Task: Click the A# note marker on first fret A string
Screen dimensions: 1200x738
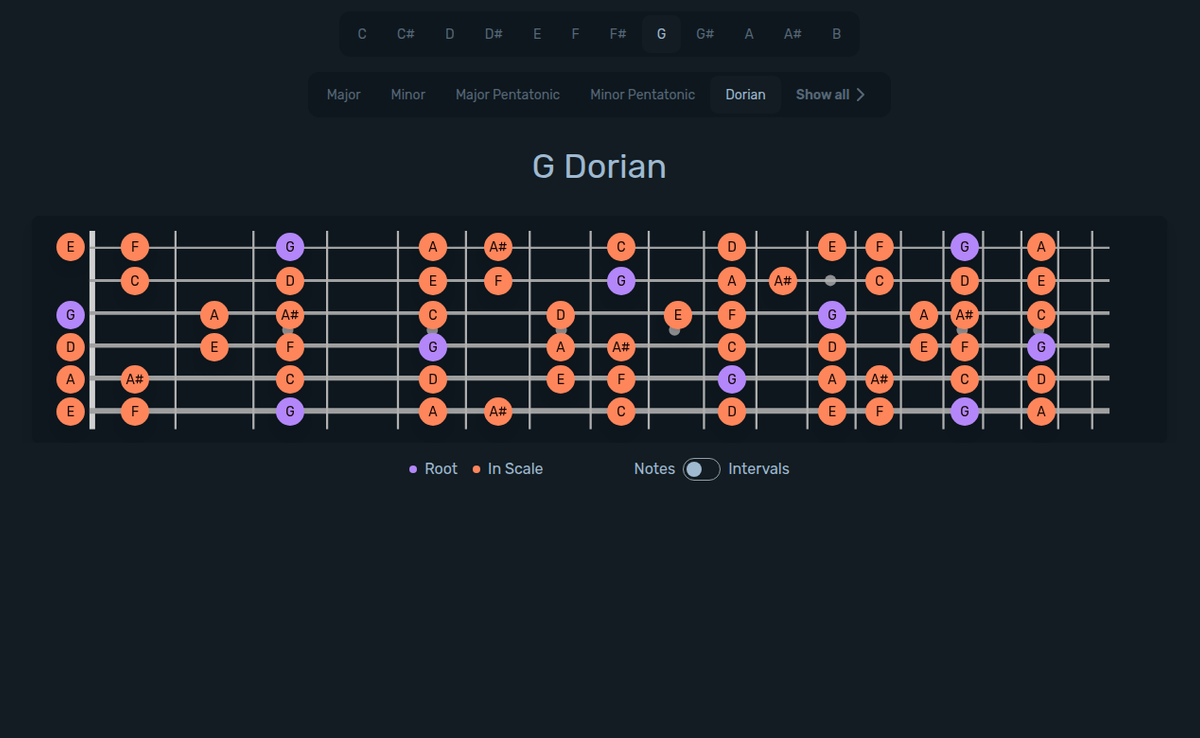Action: point(135,379)
